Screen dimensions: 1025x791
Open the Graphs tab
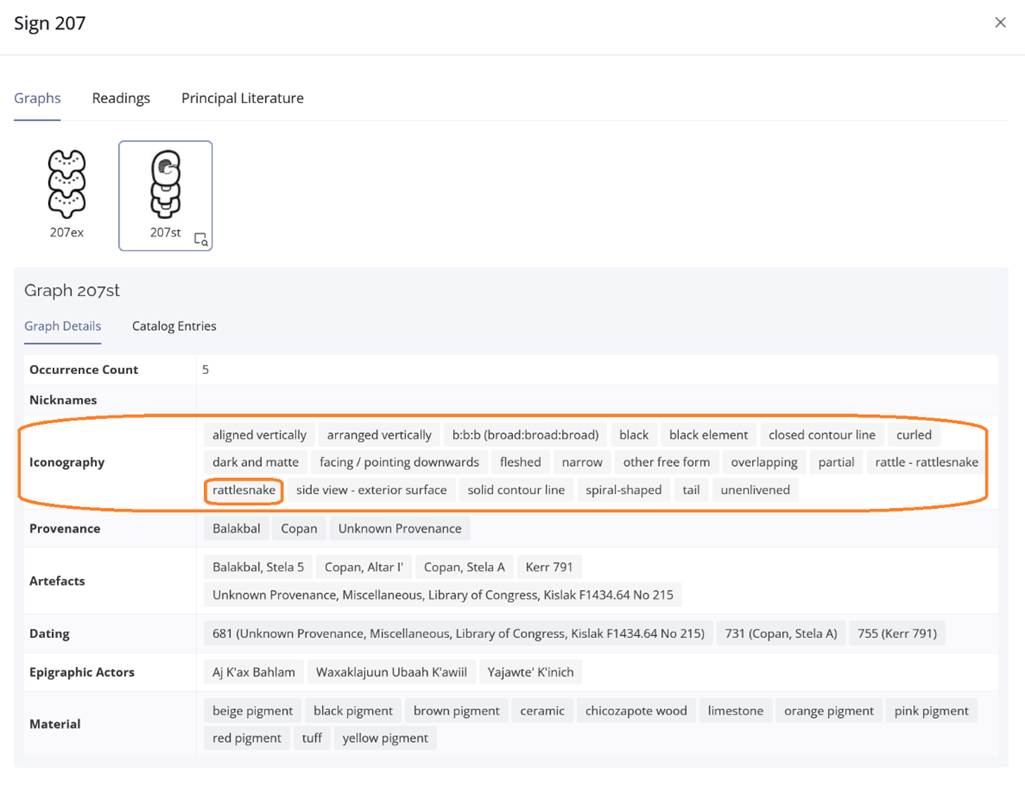[37, 98]
